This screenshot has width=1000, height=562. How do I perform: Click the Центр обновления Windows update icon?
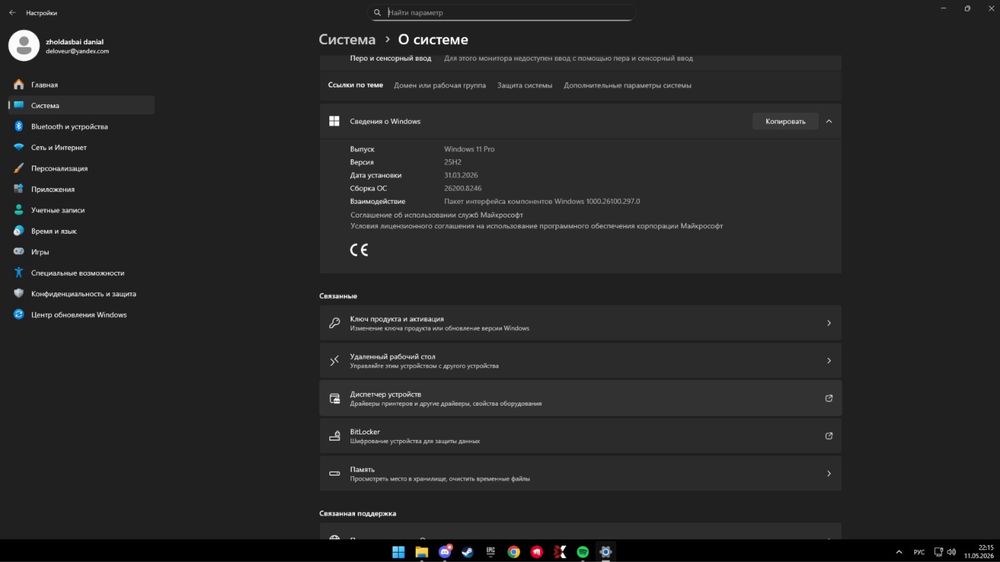[18, 314]
